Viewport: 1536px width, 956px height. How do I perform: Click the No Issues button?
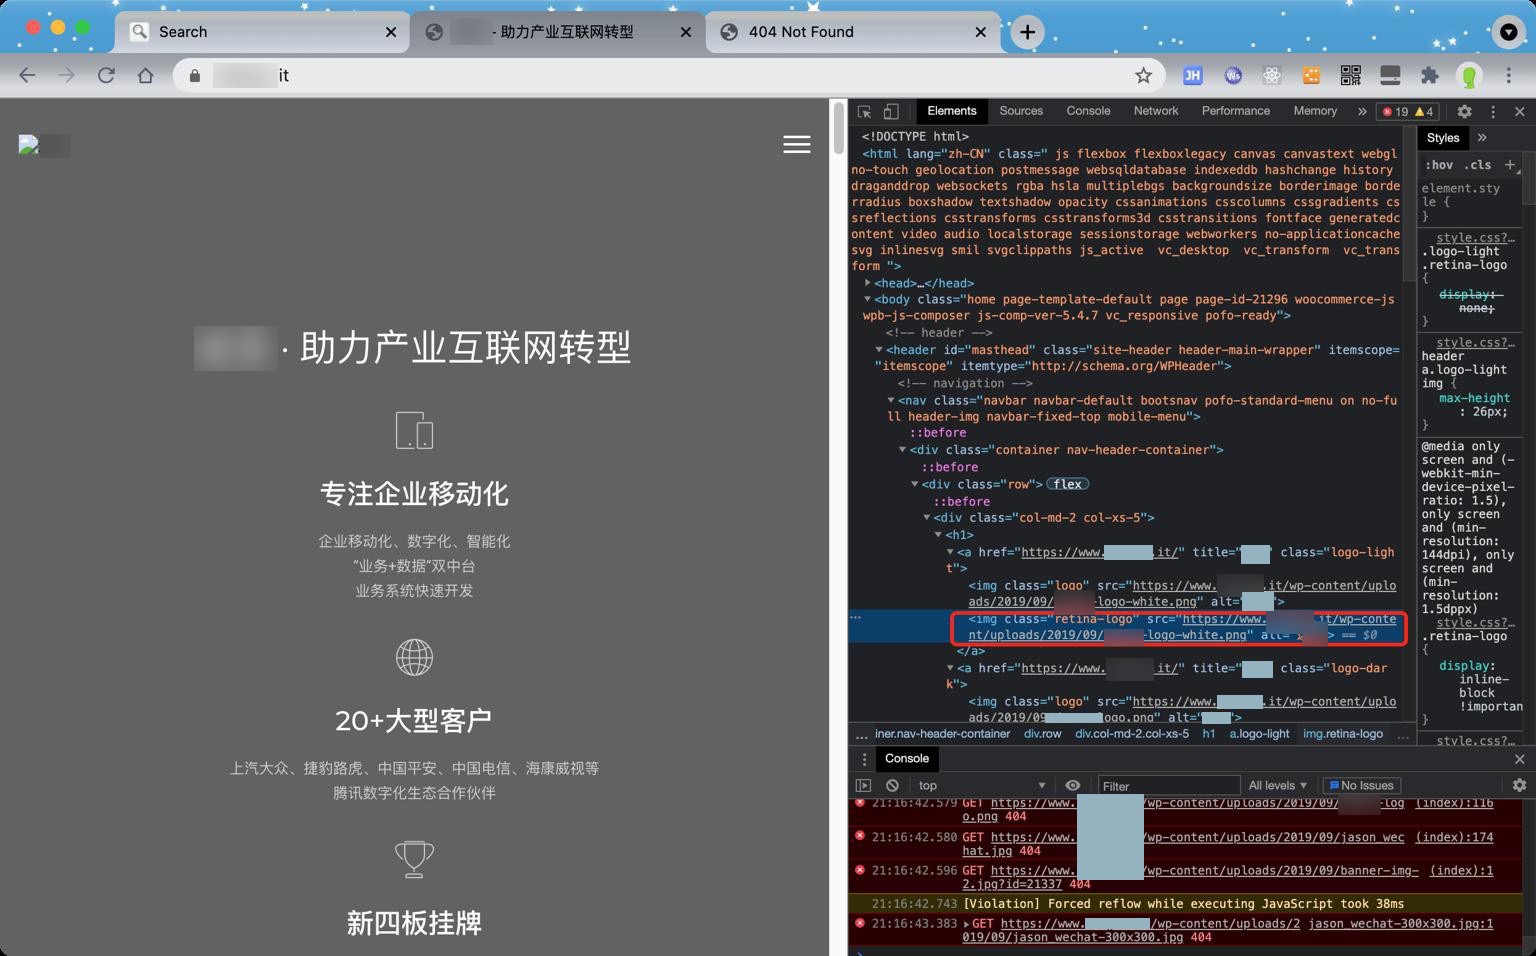coord(1361,786)
